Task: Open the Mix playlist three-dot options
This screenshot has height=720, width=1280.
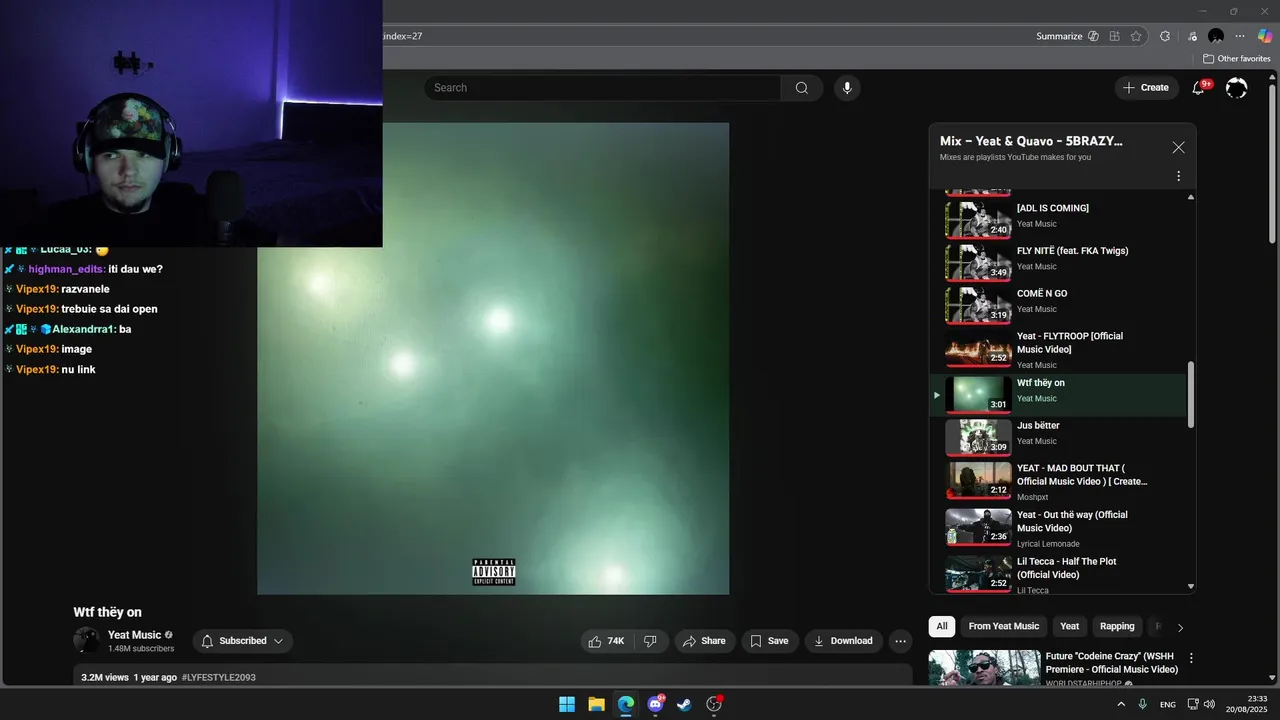Action: point(1178,176)
